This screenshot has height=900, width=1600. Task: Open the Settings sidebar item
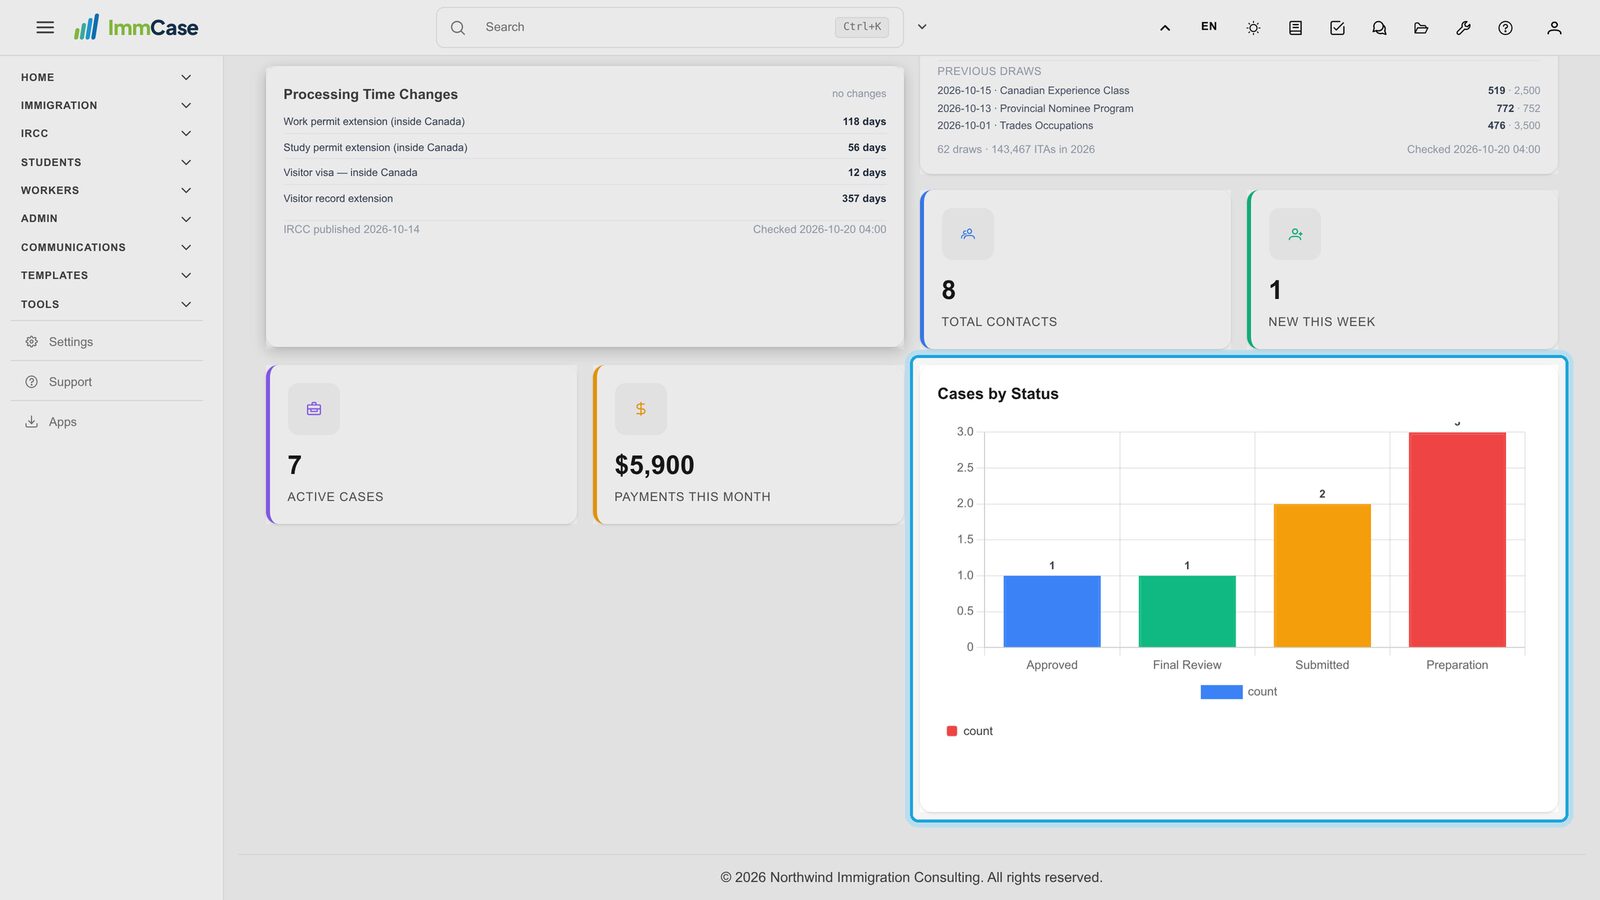coord(106,342)
